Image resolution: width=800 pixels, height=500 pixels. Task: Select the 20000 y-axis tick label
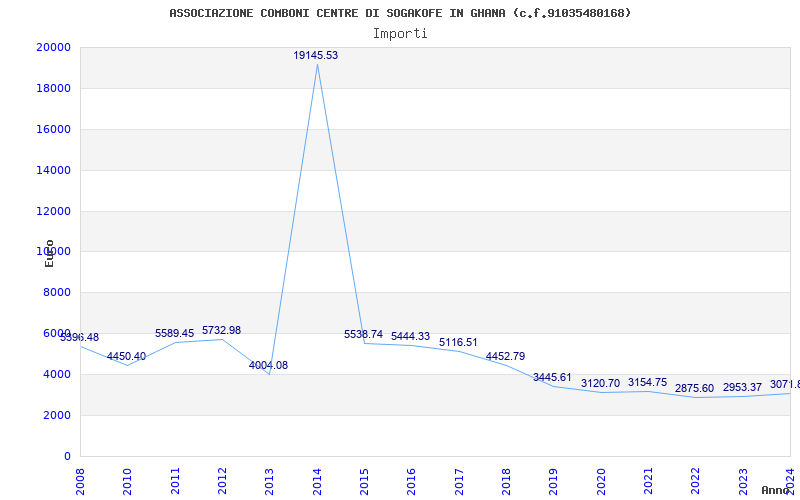click(54, 47)
